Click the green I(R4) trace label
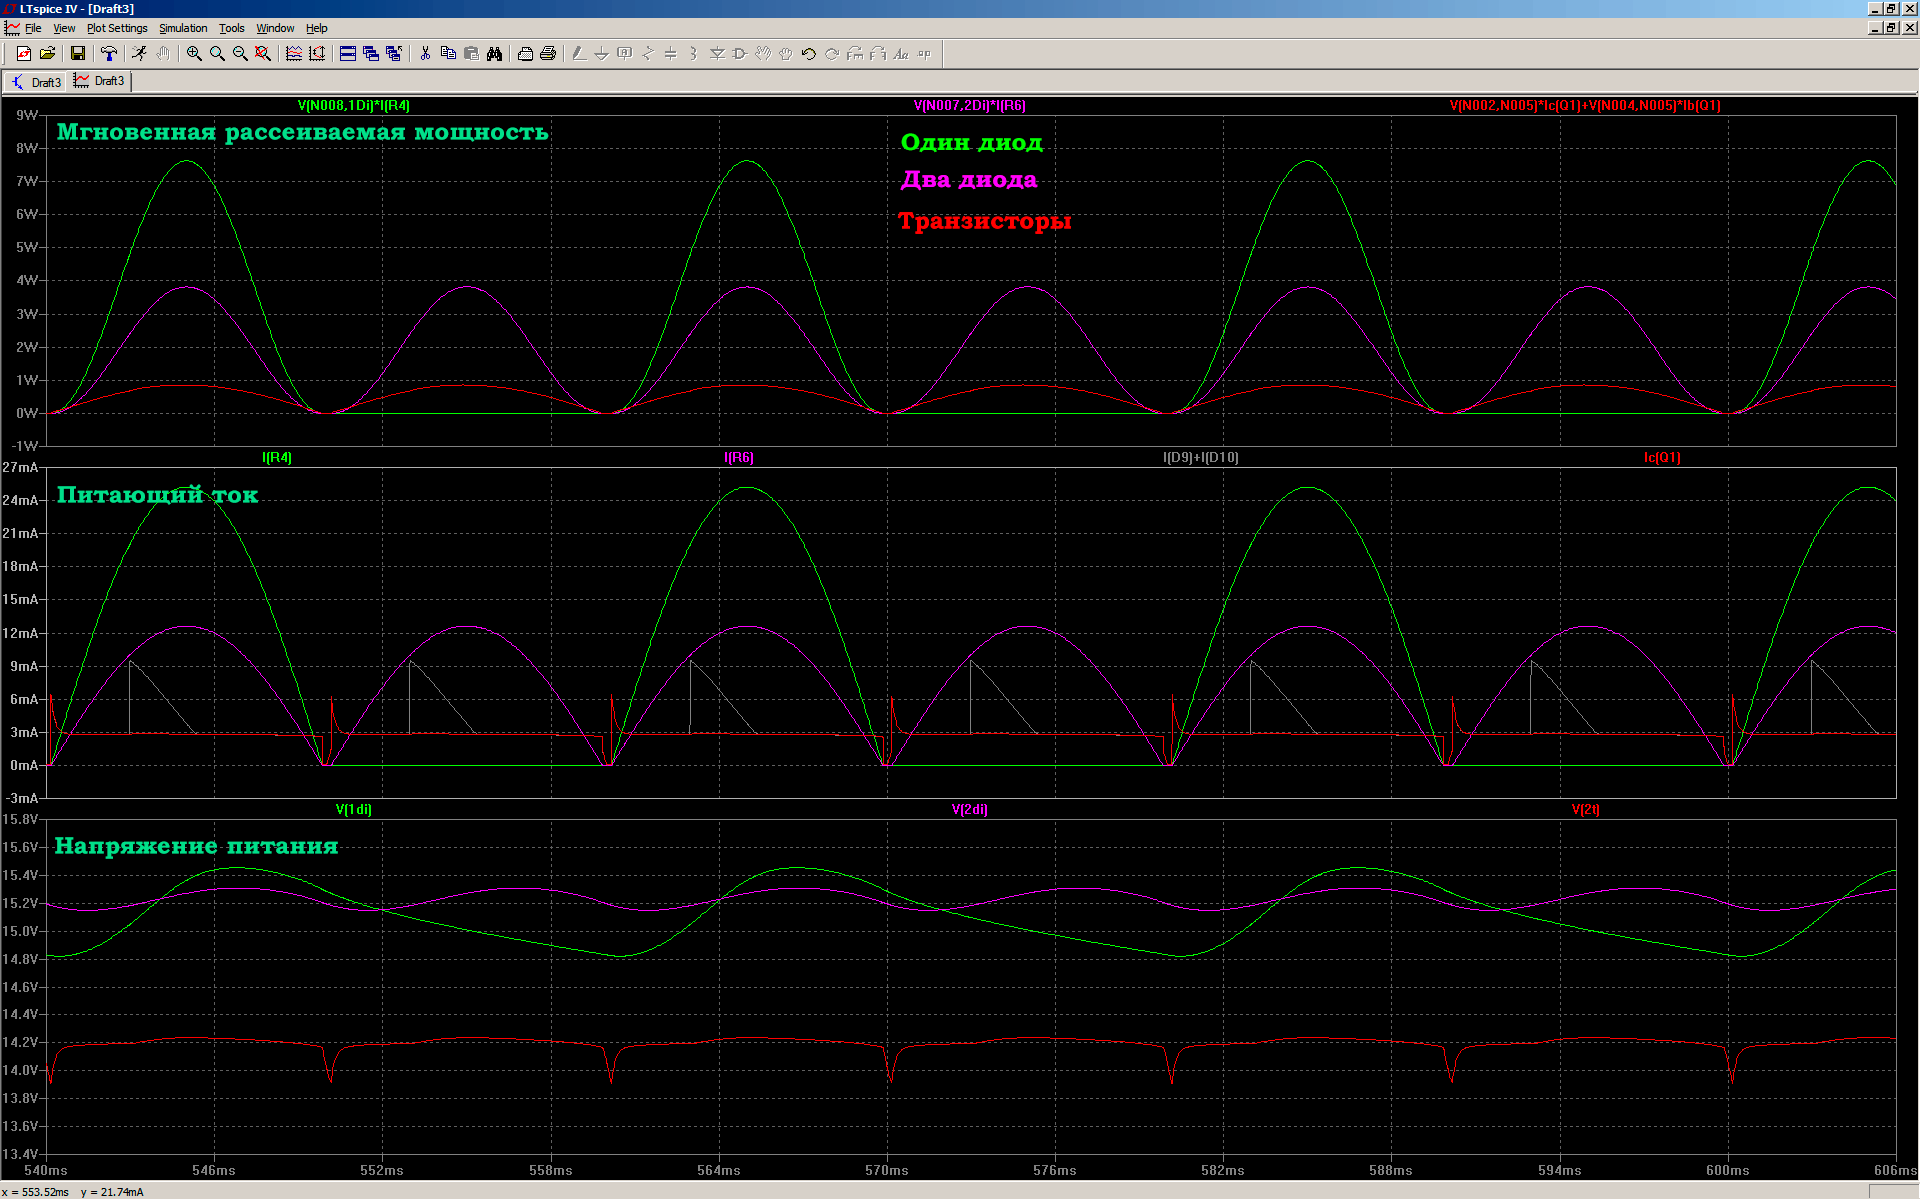This screenshot has height=1200, width=1920. pyautogui.click(x=277, y=457)
